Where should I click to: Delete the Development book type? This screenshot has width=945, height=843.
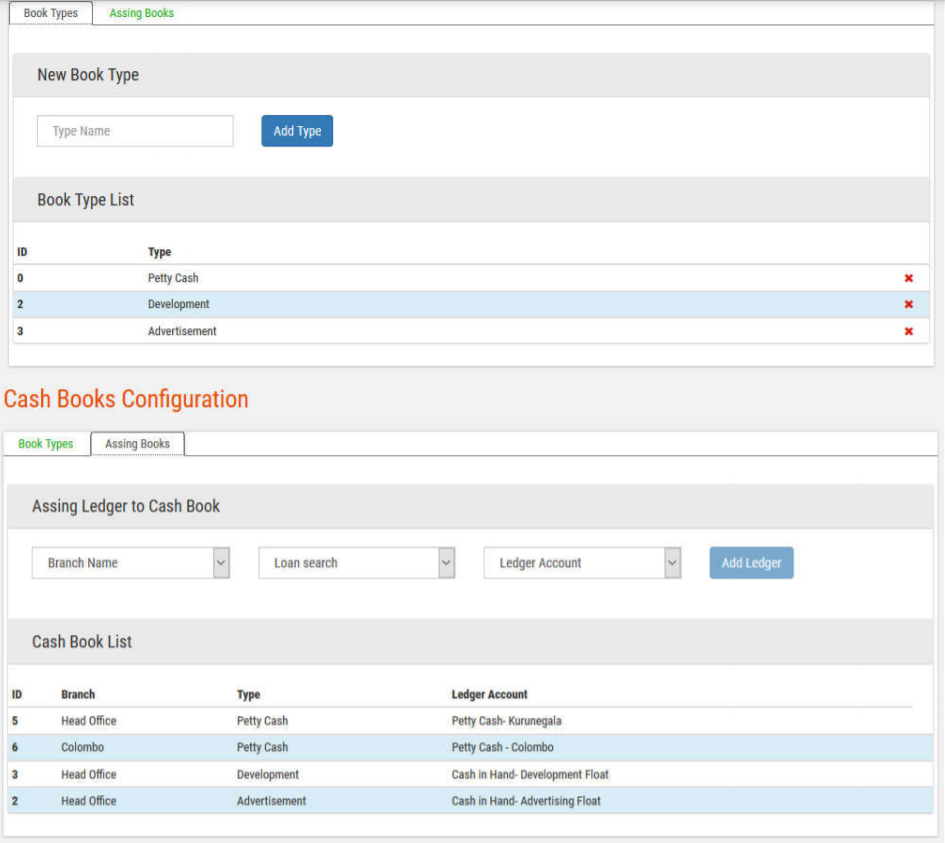tap(908, 304)
